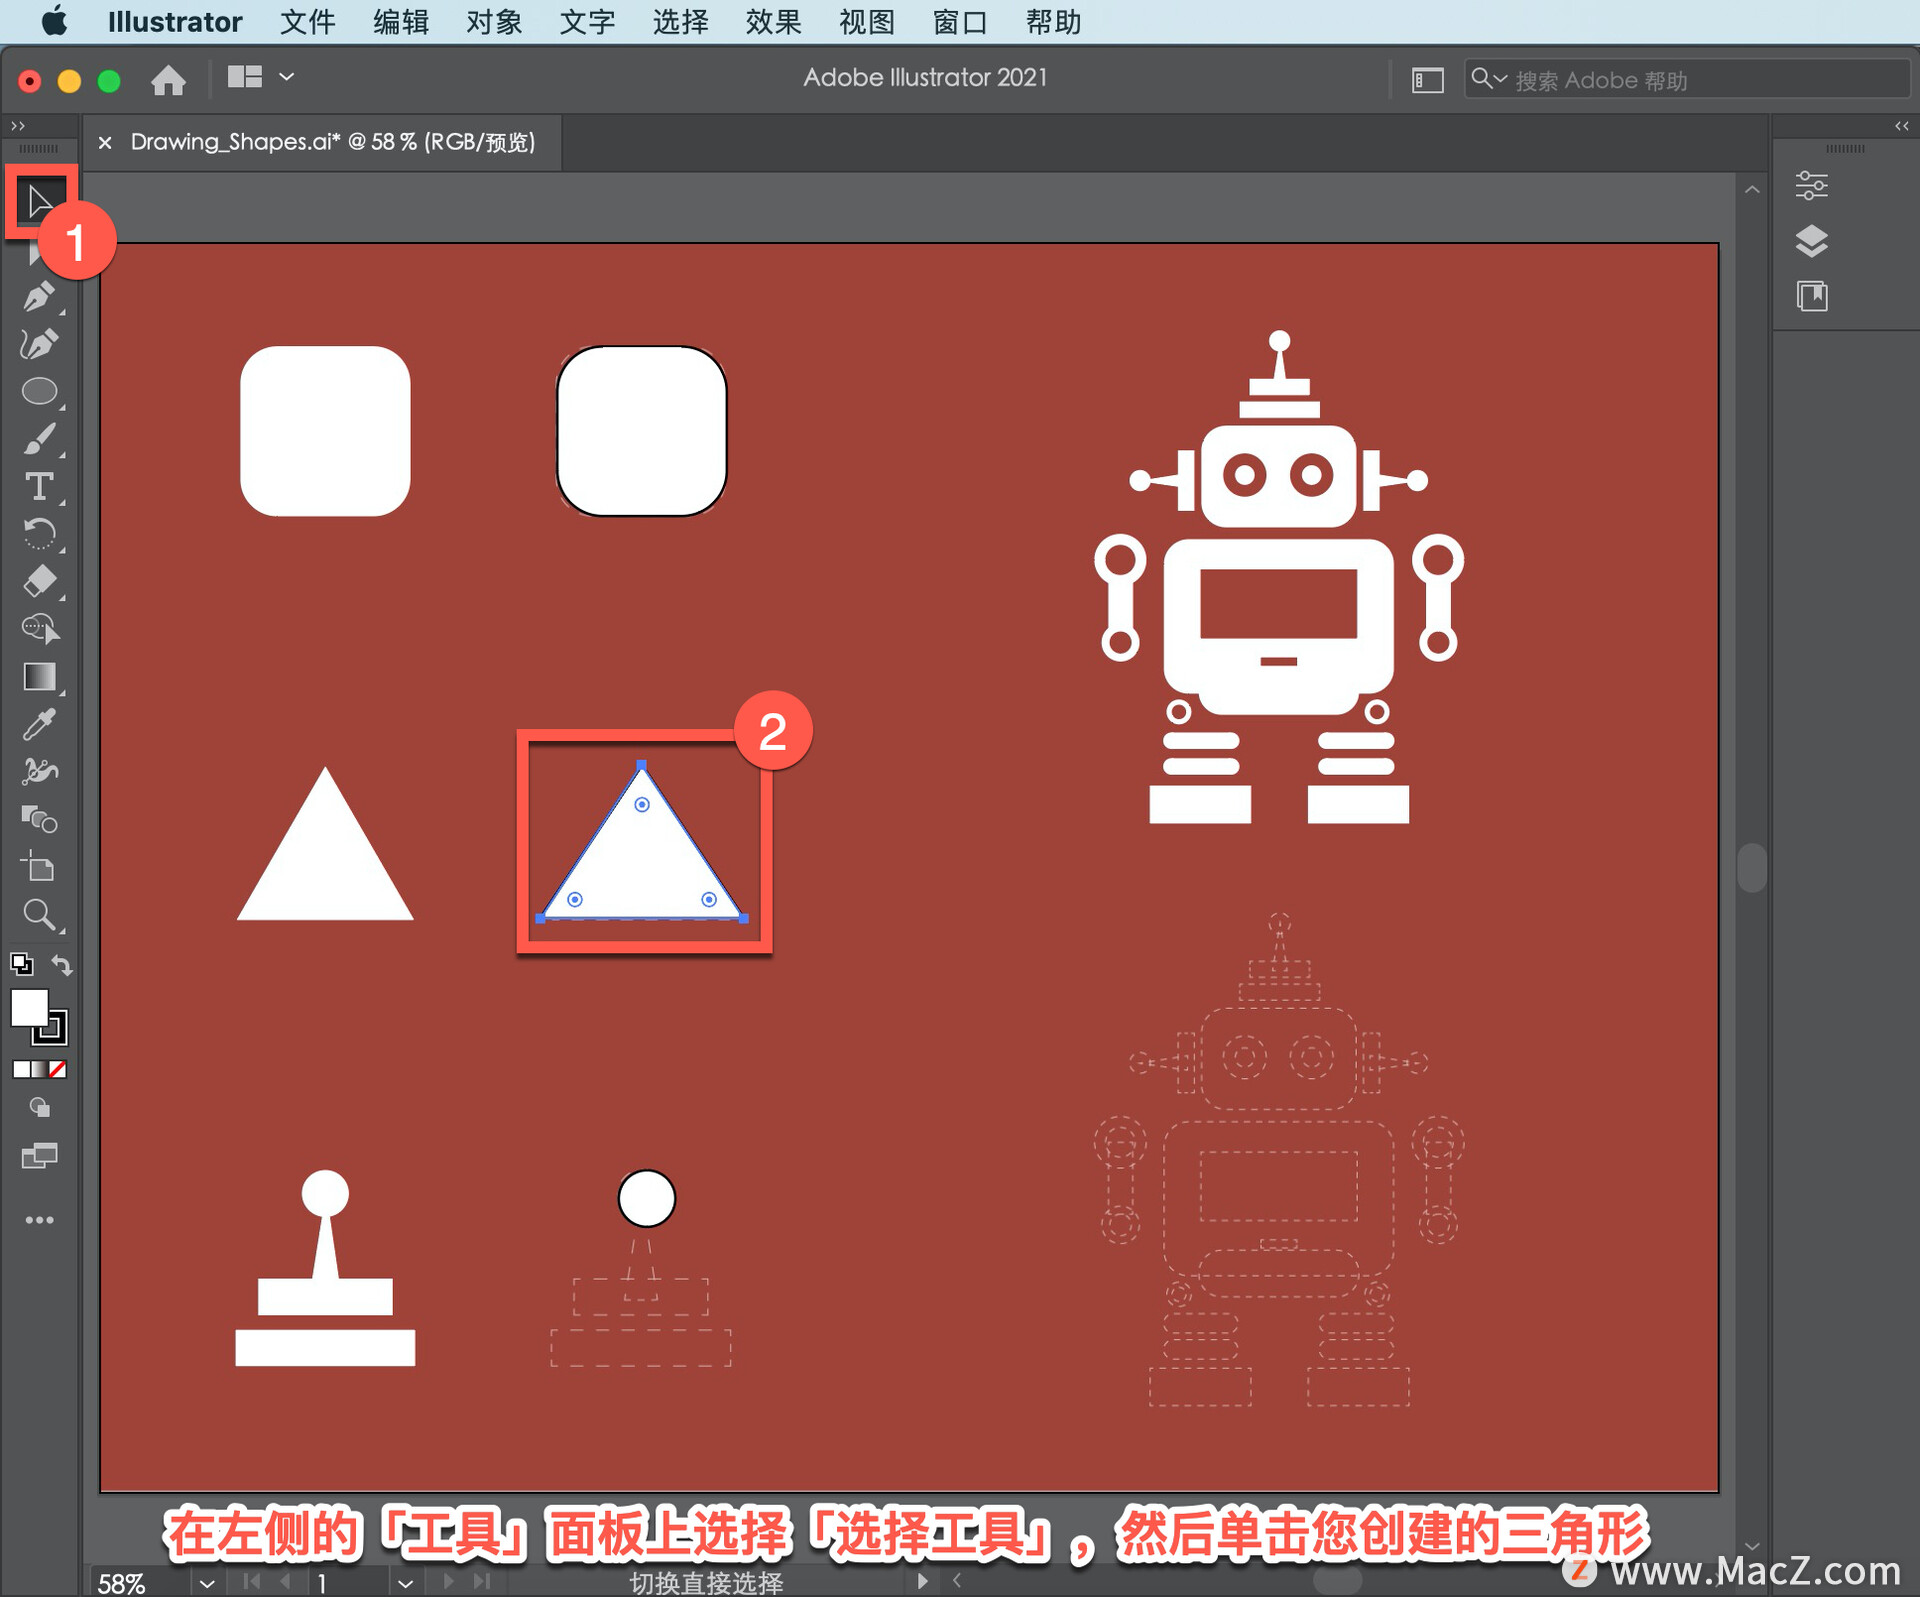Select the Warp tool
This screenshot has height=1597, width=1920.
click(39, 771)
